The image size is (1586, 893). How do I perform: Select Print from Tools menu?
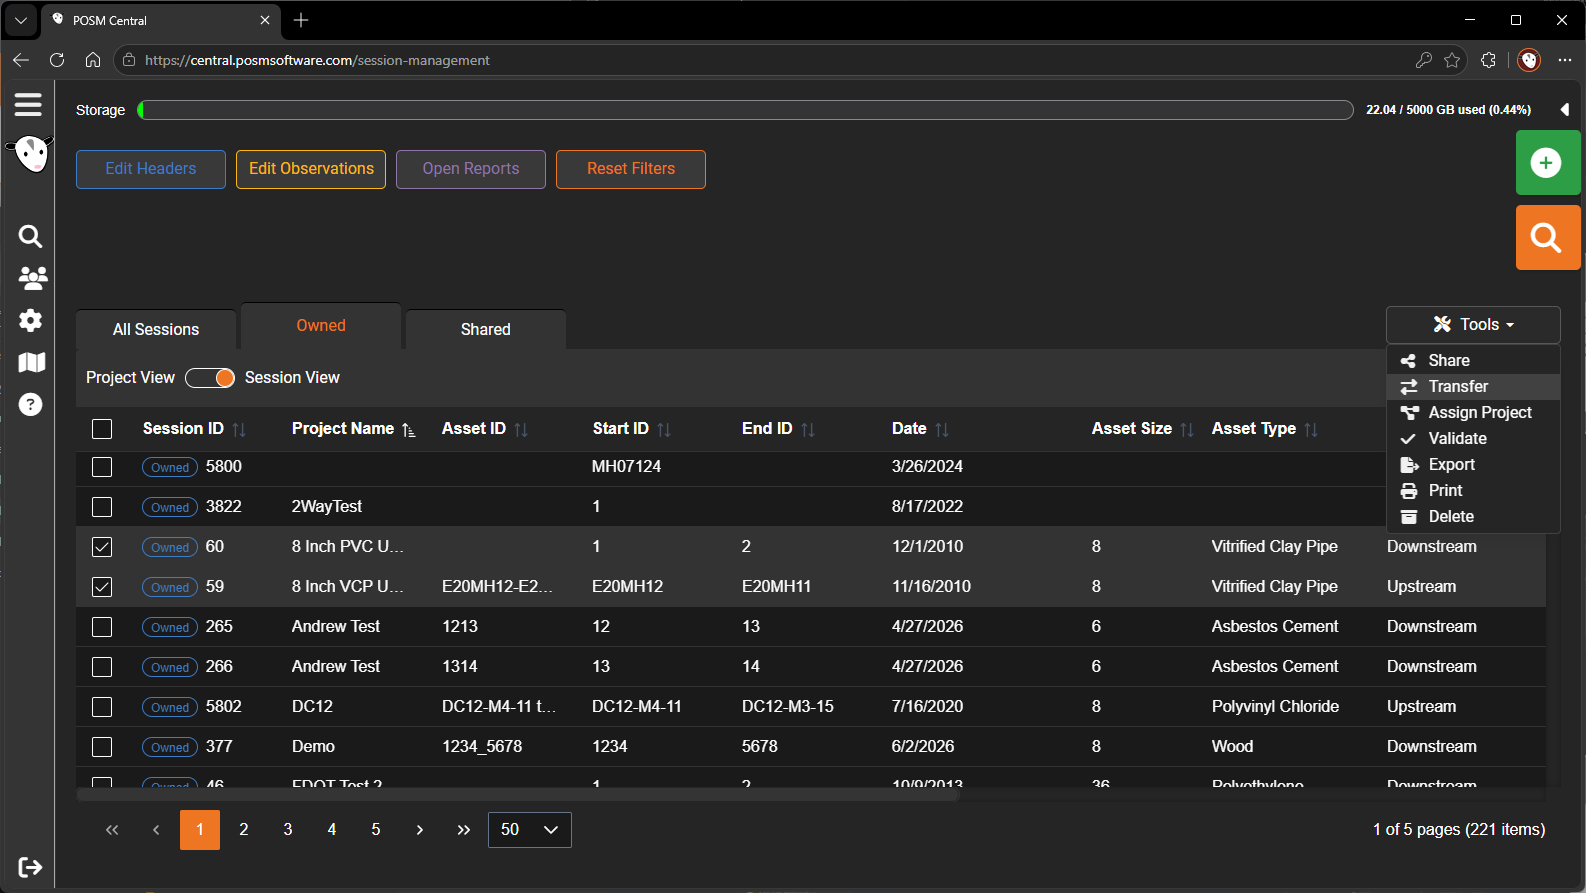click(x=1473, y=490)
